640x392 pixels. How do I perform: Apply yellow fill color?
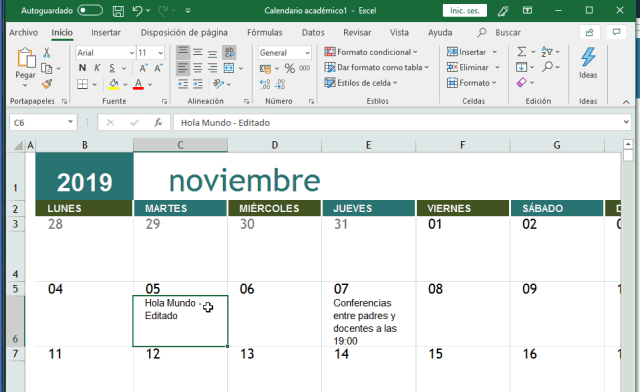click(114, 84)
